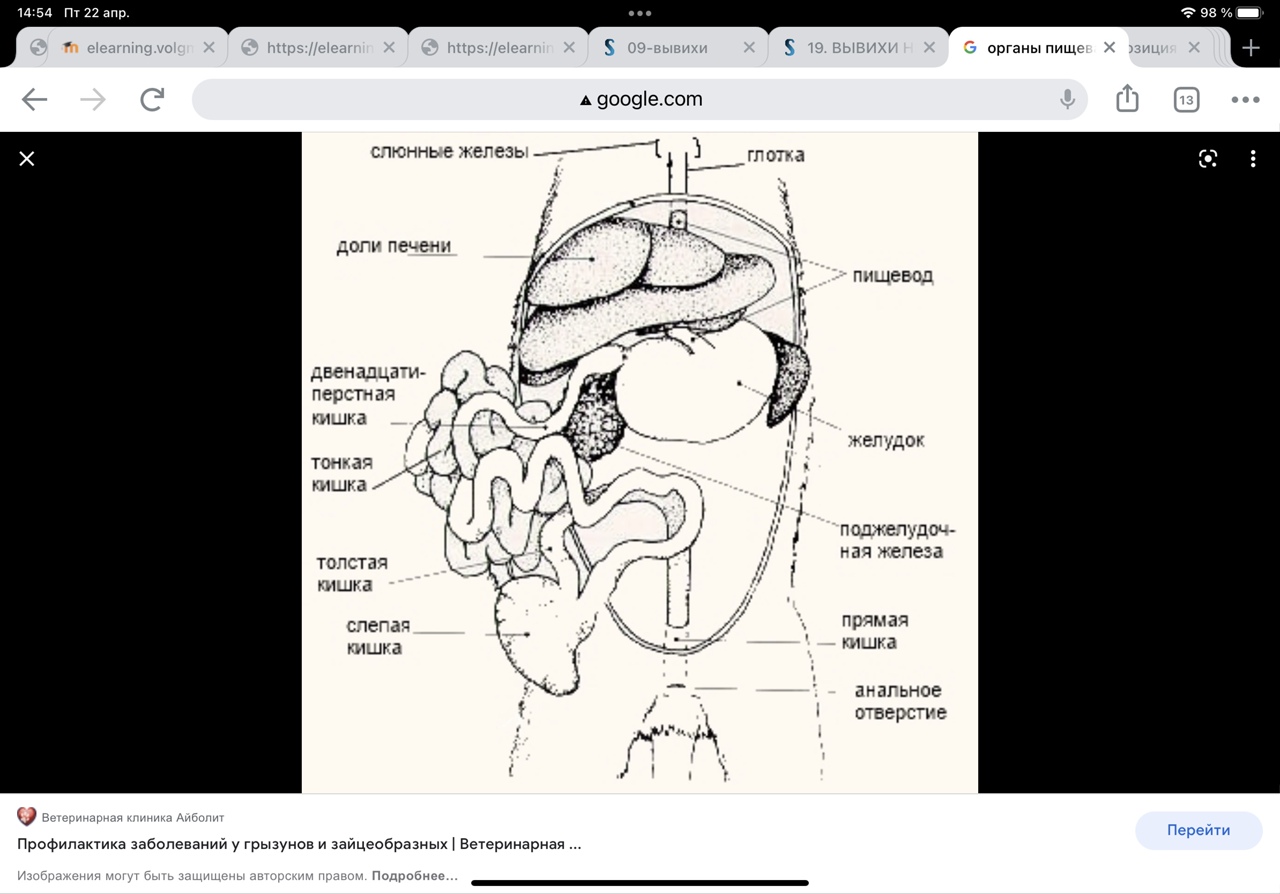1280x894 pixels.
Task: Open the Подробнее copyright link
Action: coord(414,876)
